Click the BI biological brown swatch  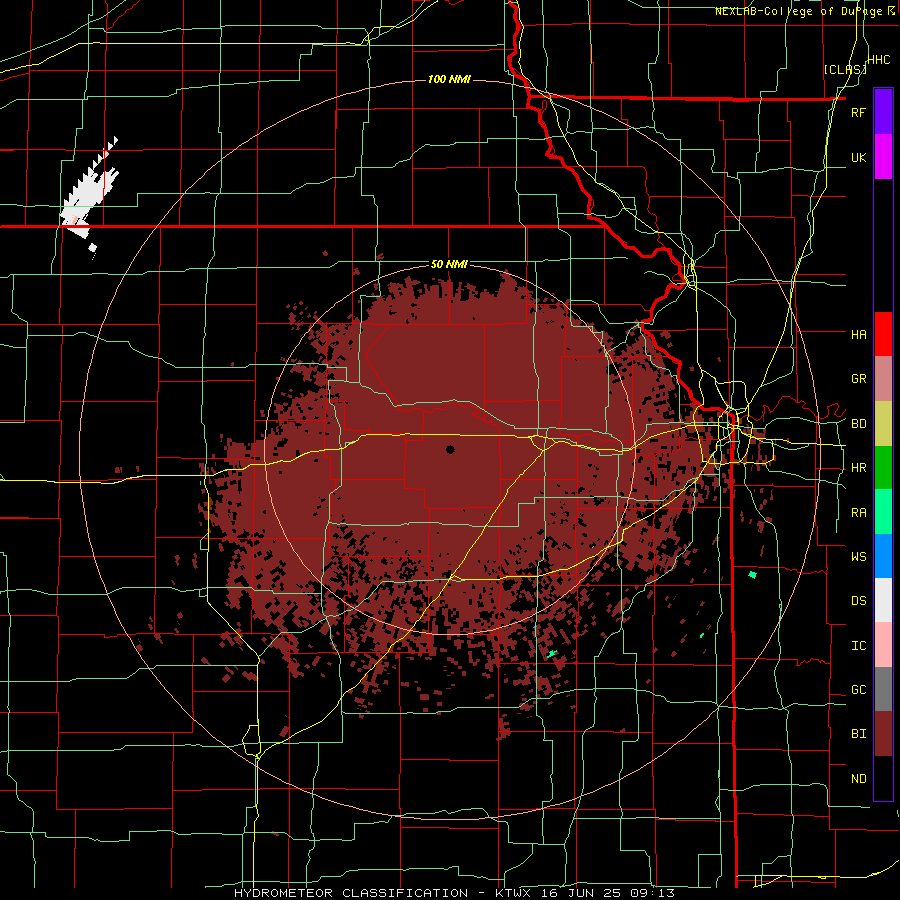tap(883, 734)
